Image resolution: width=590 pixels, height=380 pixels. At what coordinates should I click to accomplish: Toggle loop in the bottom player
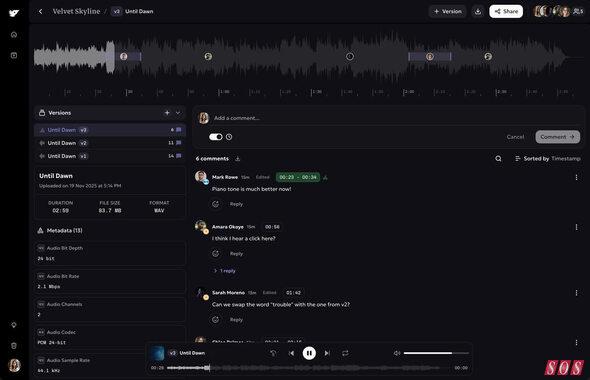pos(345,353)
